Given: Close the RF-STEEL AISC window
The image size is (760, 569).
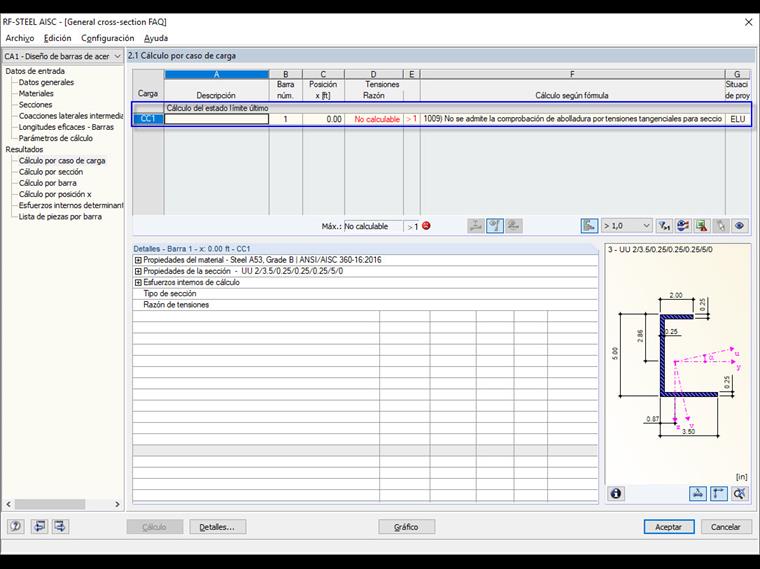Looking at the screenshot, I should (748, 22).
